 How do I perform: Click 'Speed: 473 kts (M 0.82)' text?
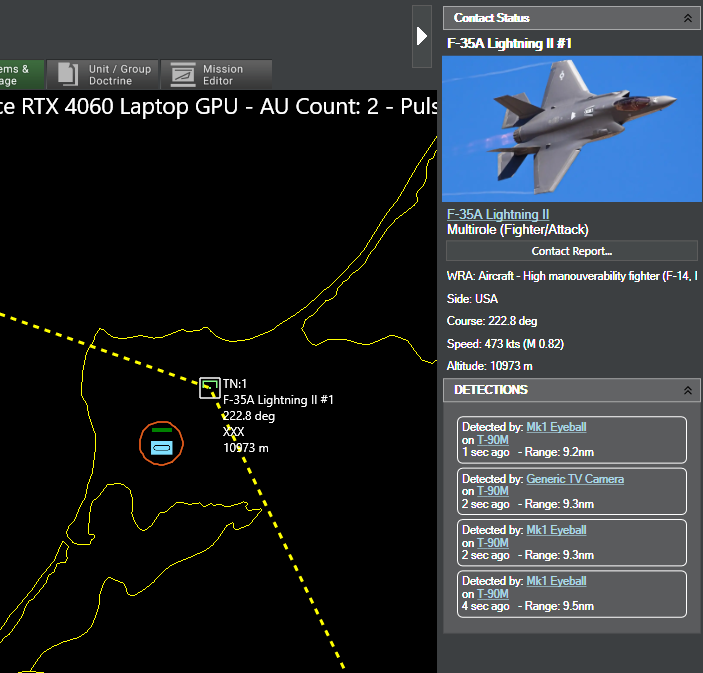pos(505,344)
